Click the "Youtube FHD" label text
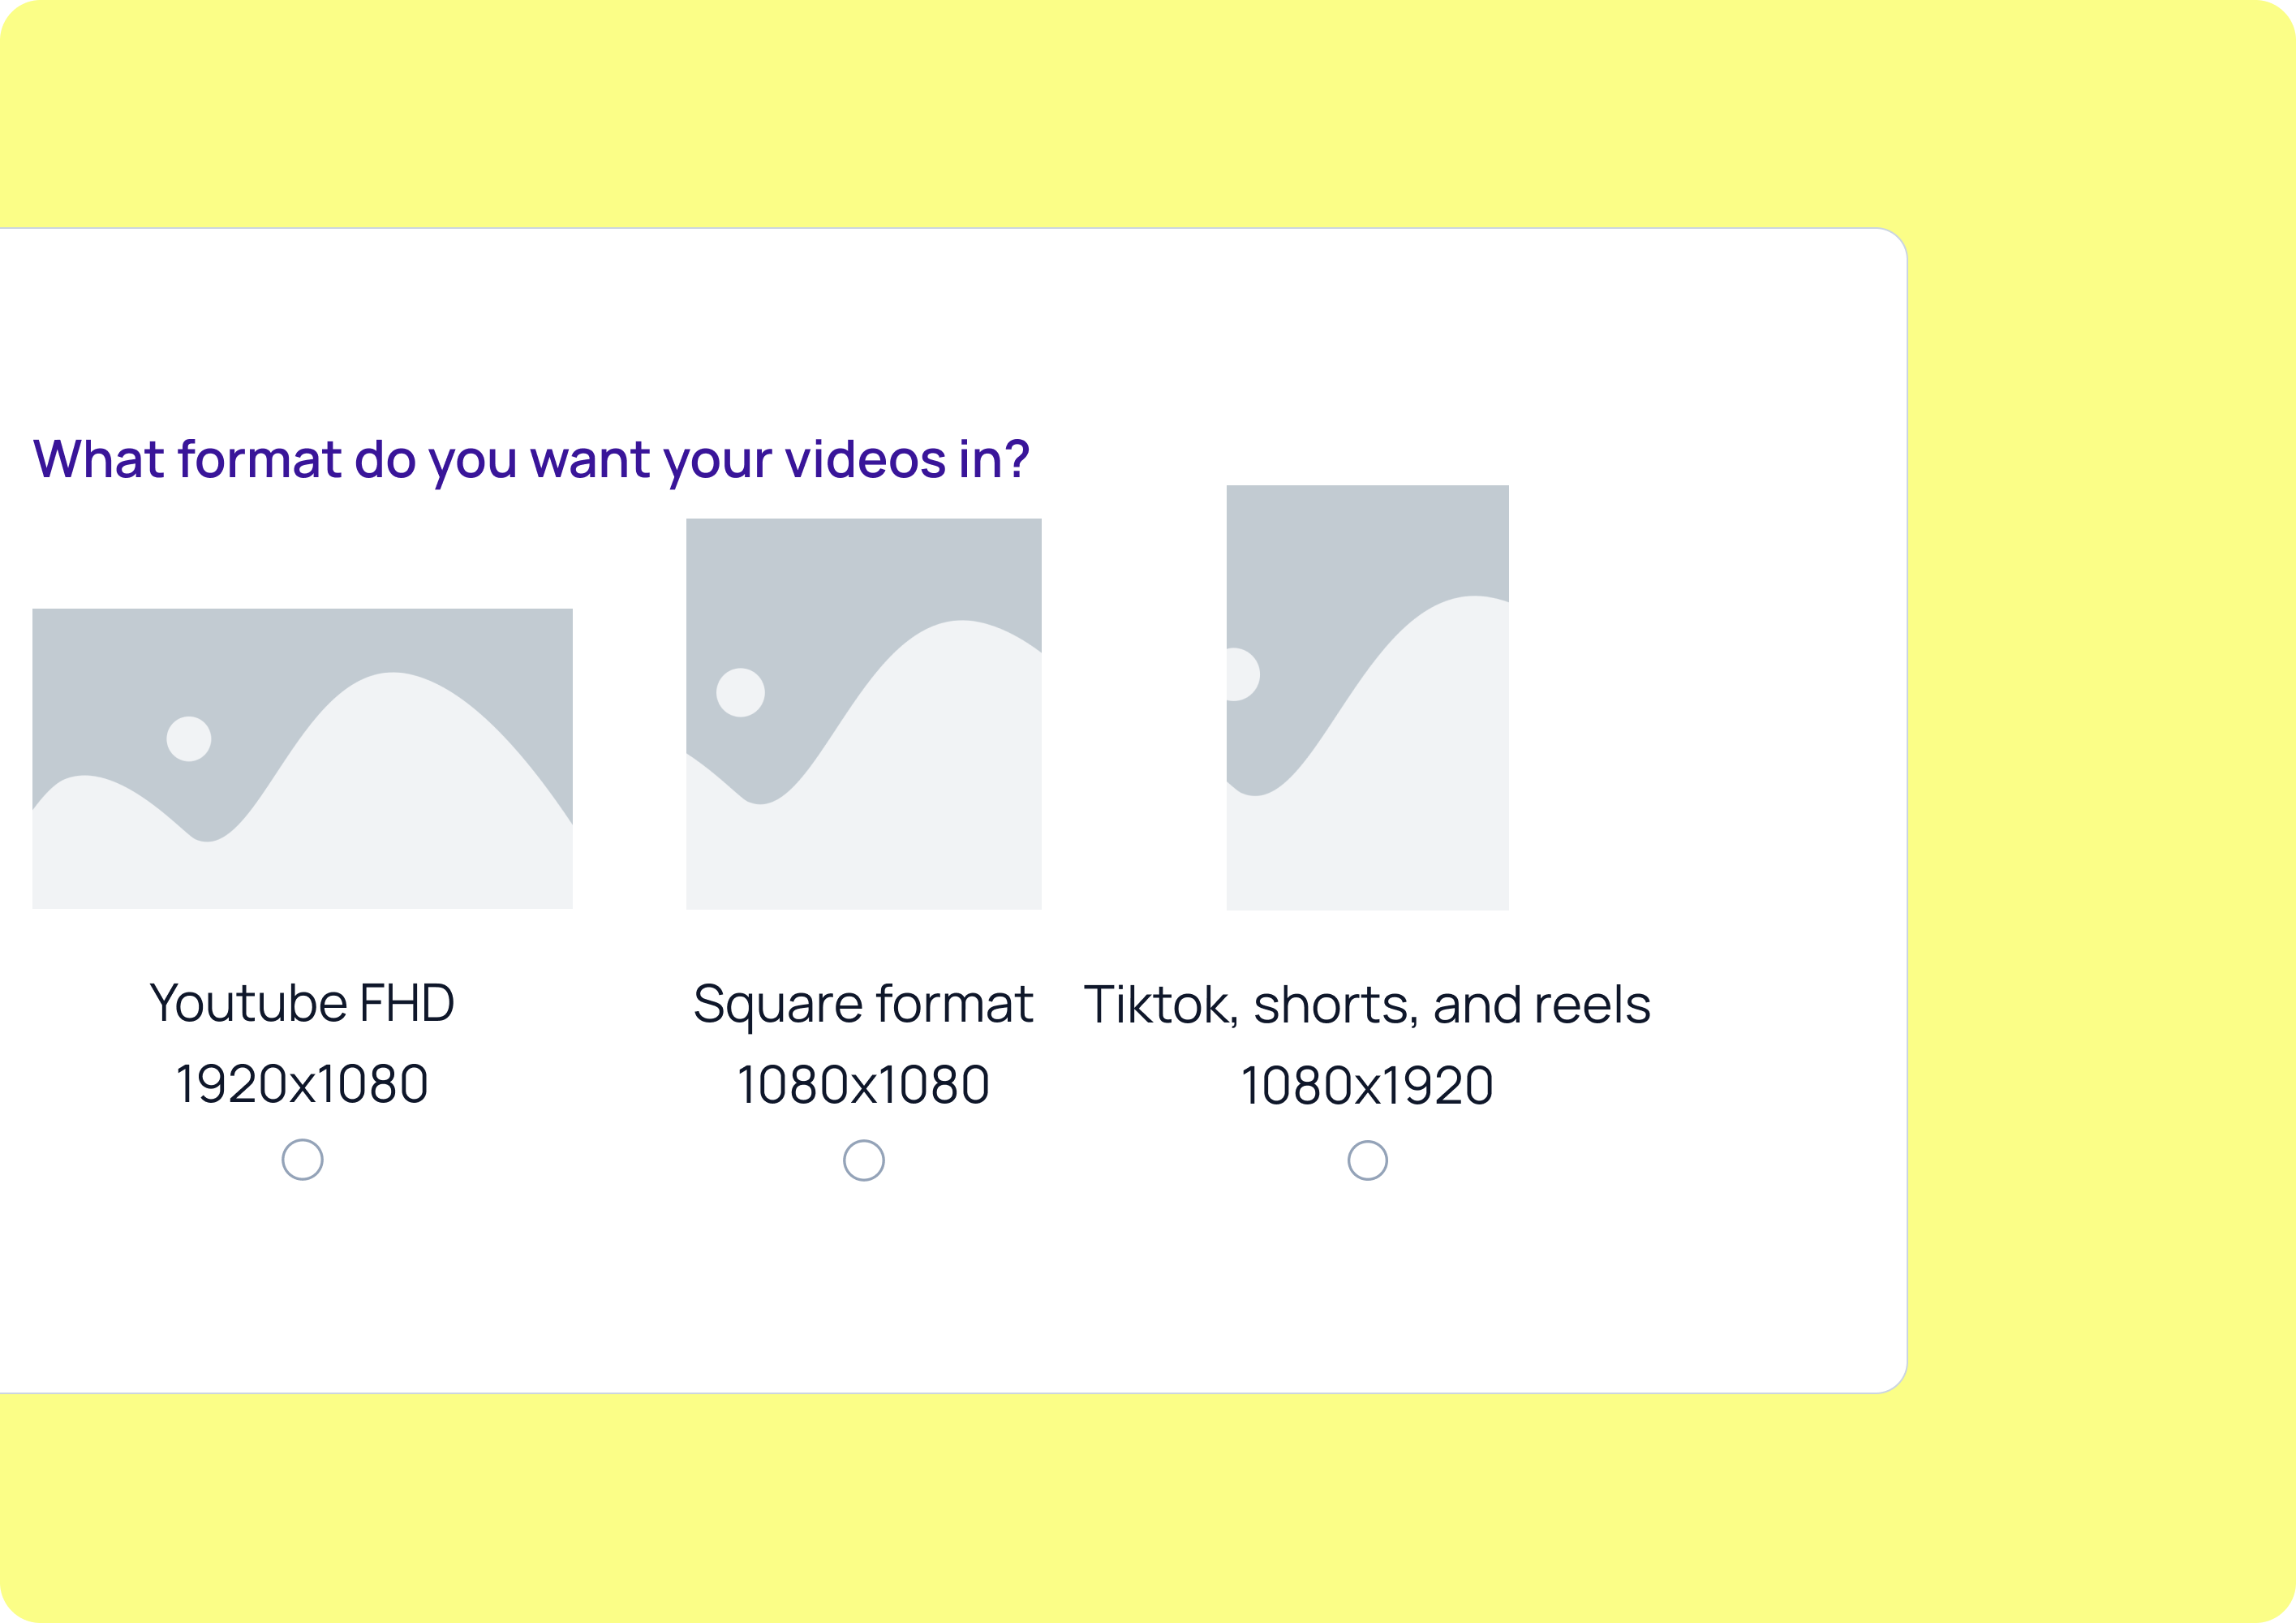The width and height of the screenshot is (2296, 1623). click(x=302, y=1003)
